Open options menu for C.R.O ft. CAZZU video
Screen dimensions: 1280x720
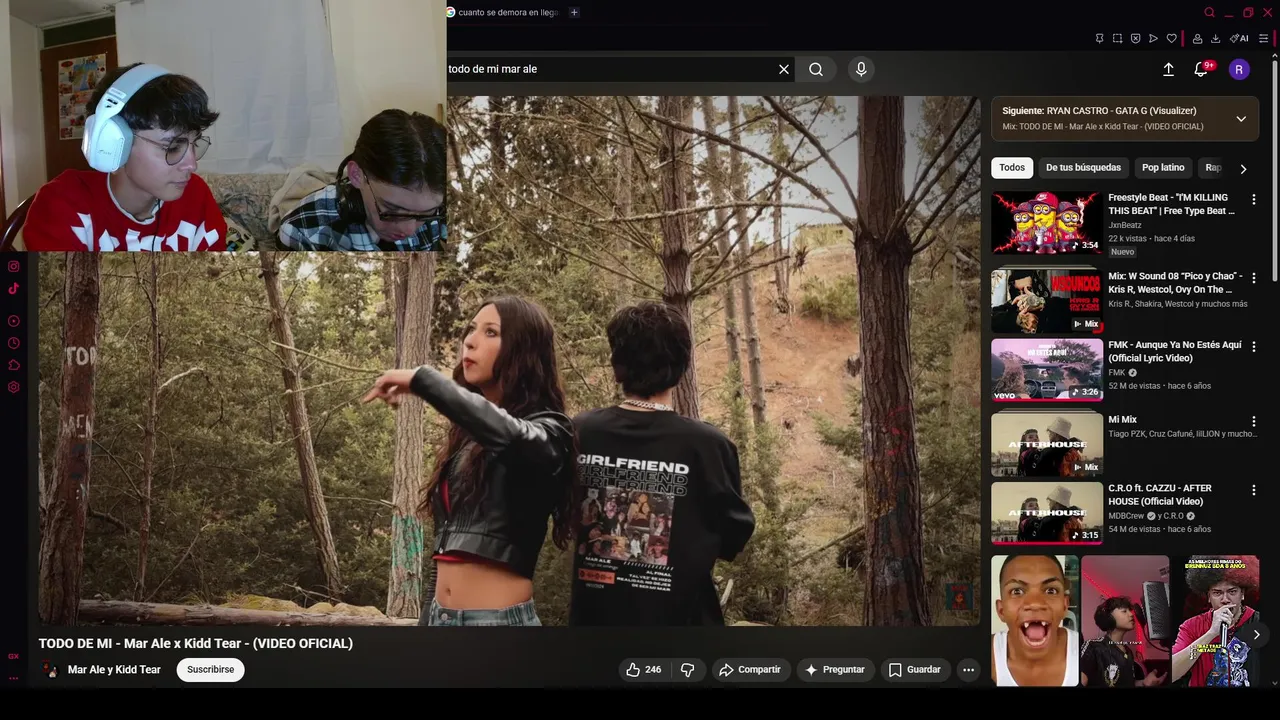1253,490
